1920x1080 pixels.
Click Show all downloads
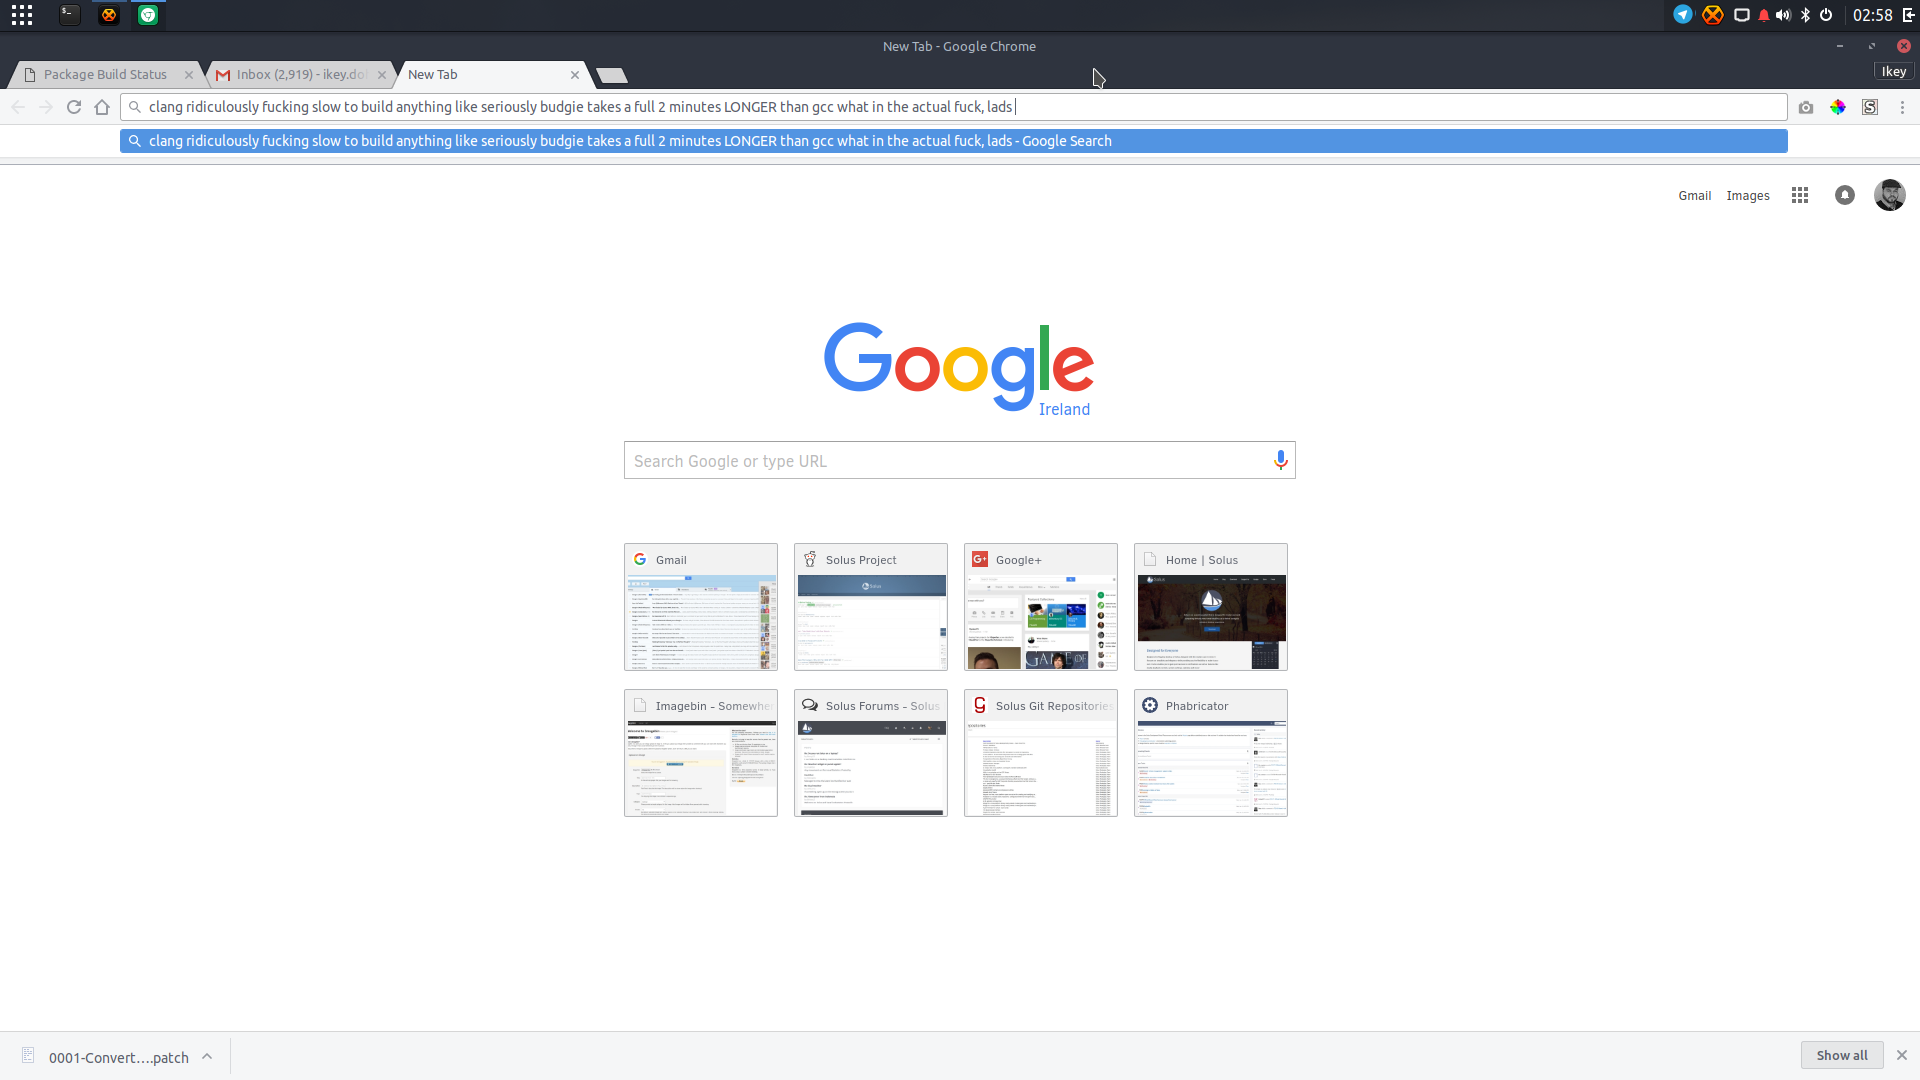pos(1842,1055)
